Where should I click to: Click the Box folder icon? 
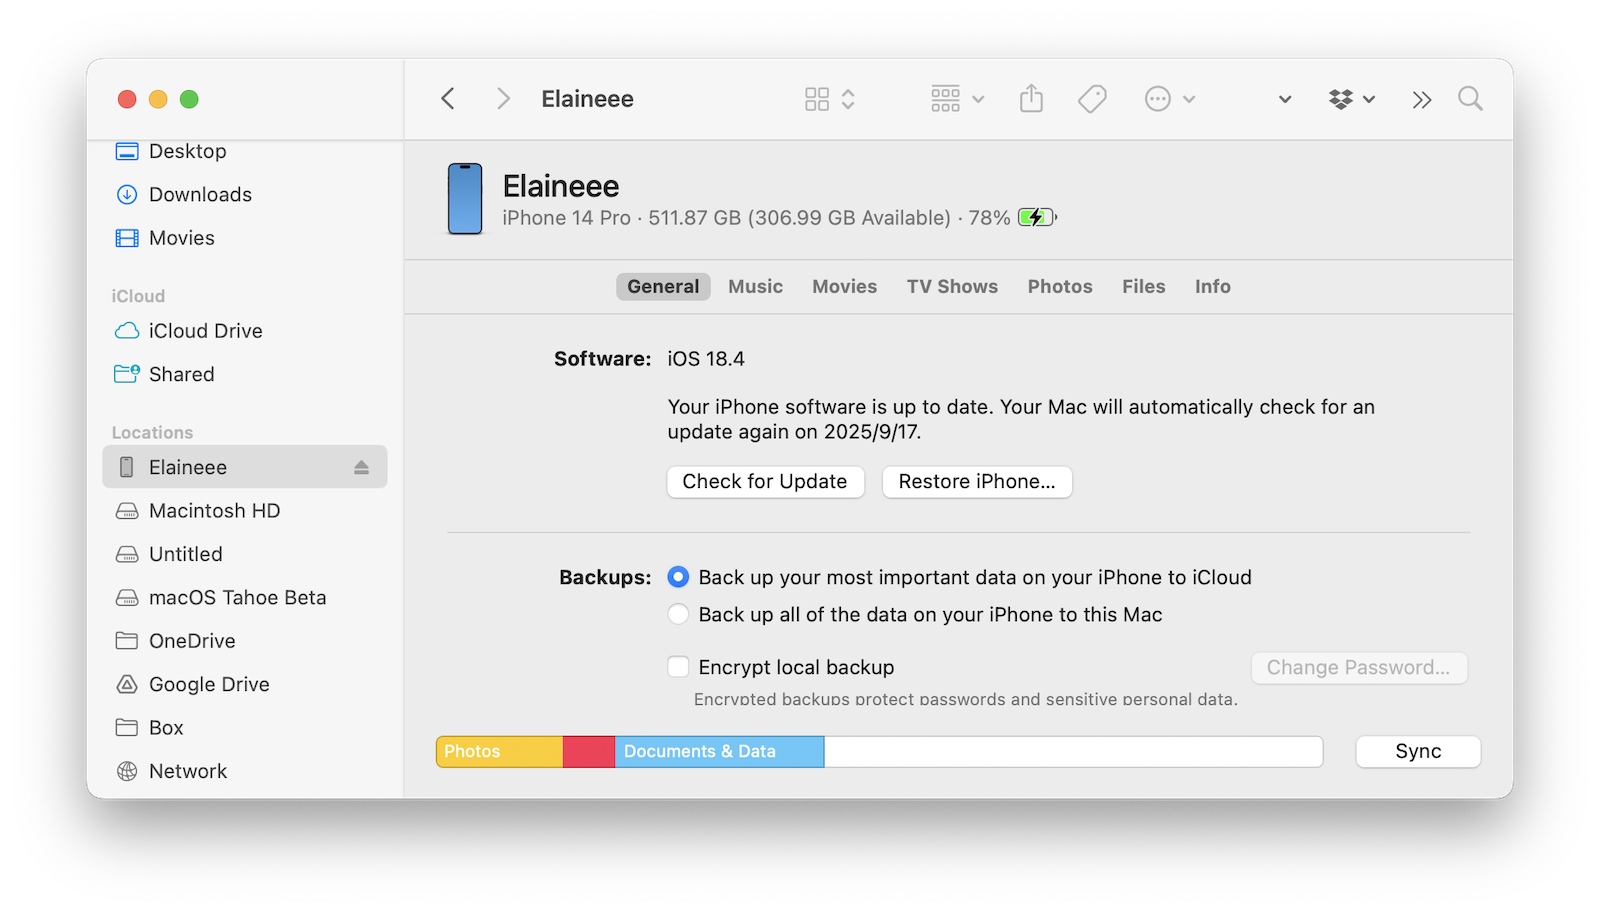127,728
